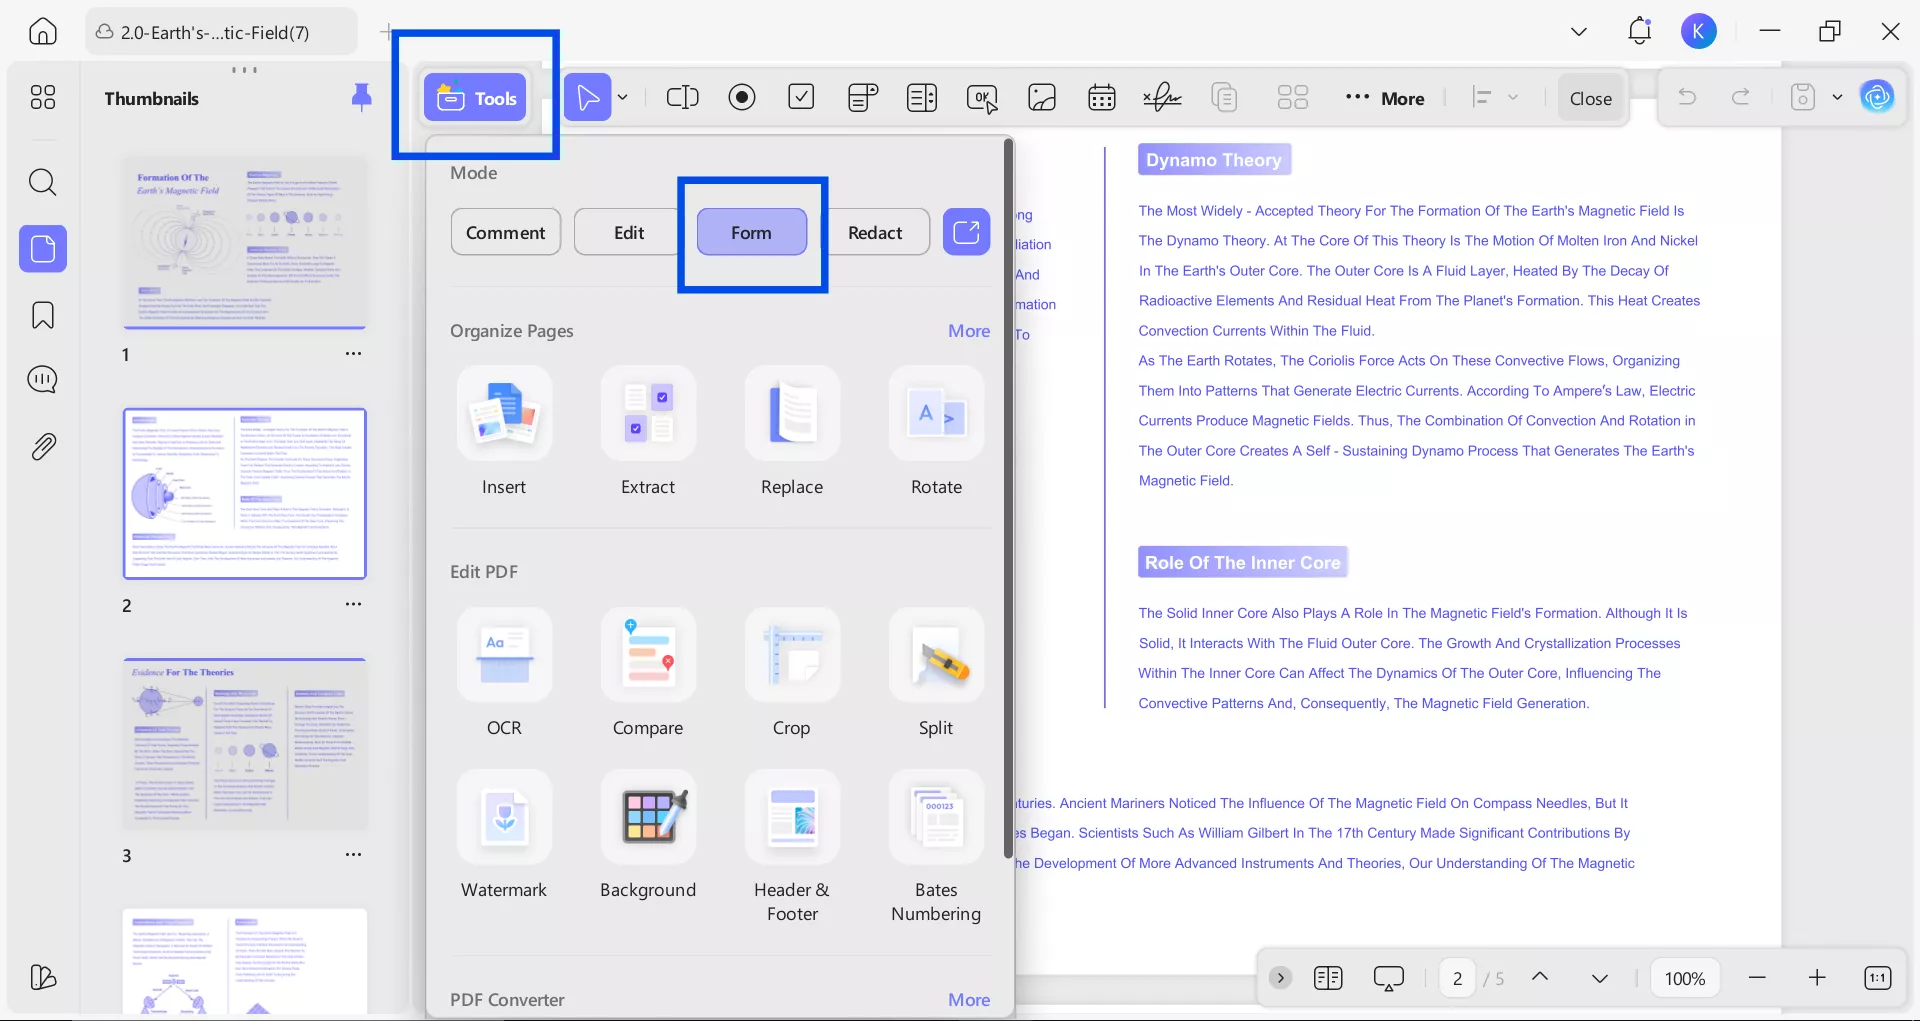Choose the Digital Signature form tool
This screenshot has width=1920, height=1021.
1162,97
